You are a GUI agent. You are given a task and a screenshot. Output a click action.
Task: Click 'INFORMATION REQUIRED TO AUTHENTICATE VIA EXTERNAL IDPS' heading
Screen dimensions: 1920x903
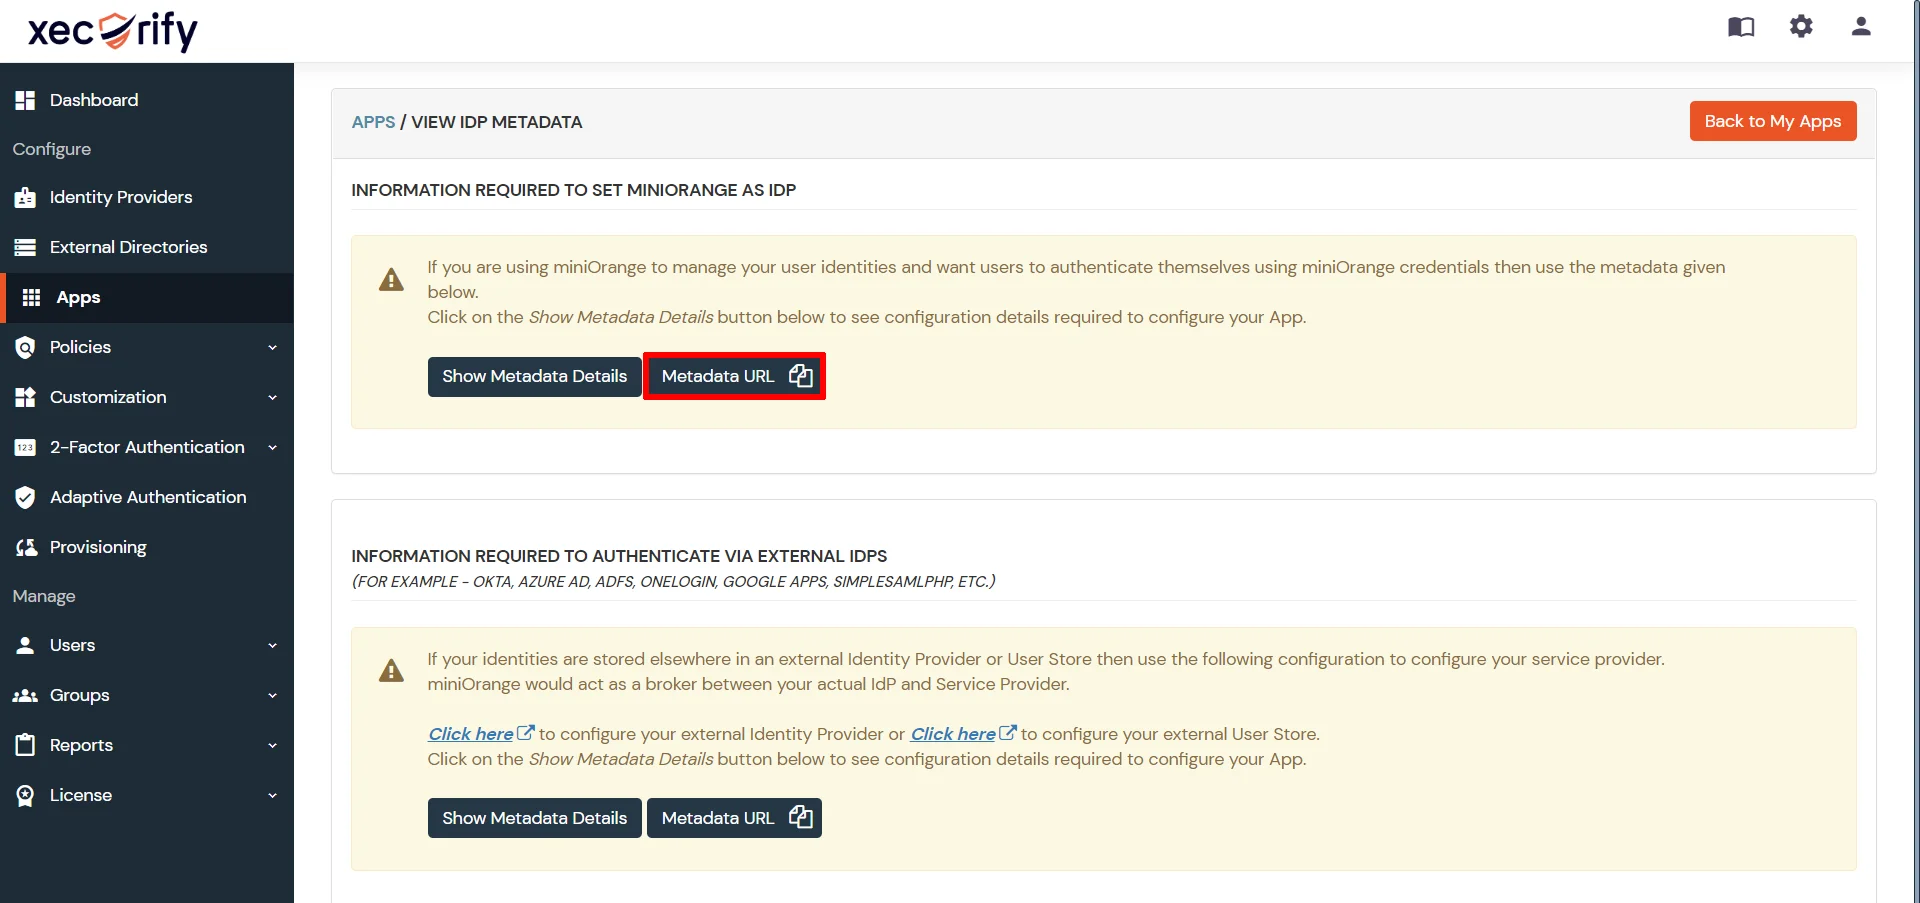619,556
